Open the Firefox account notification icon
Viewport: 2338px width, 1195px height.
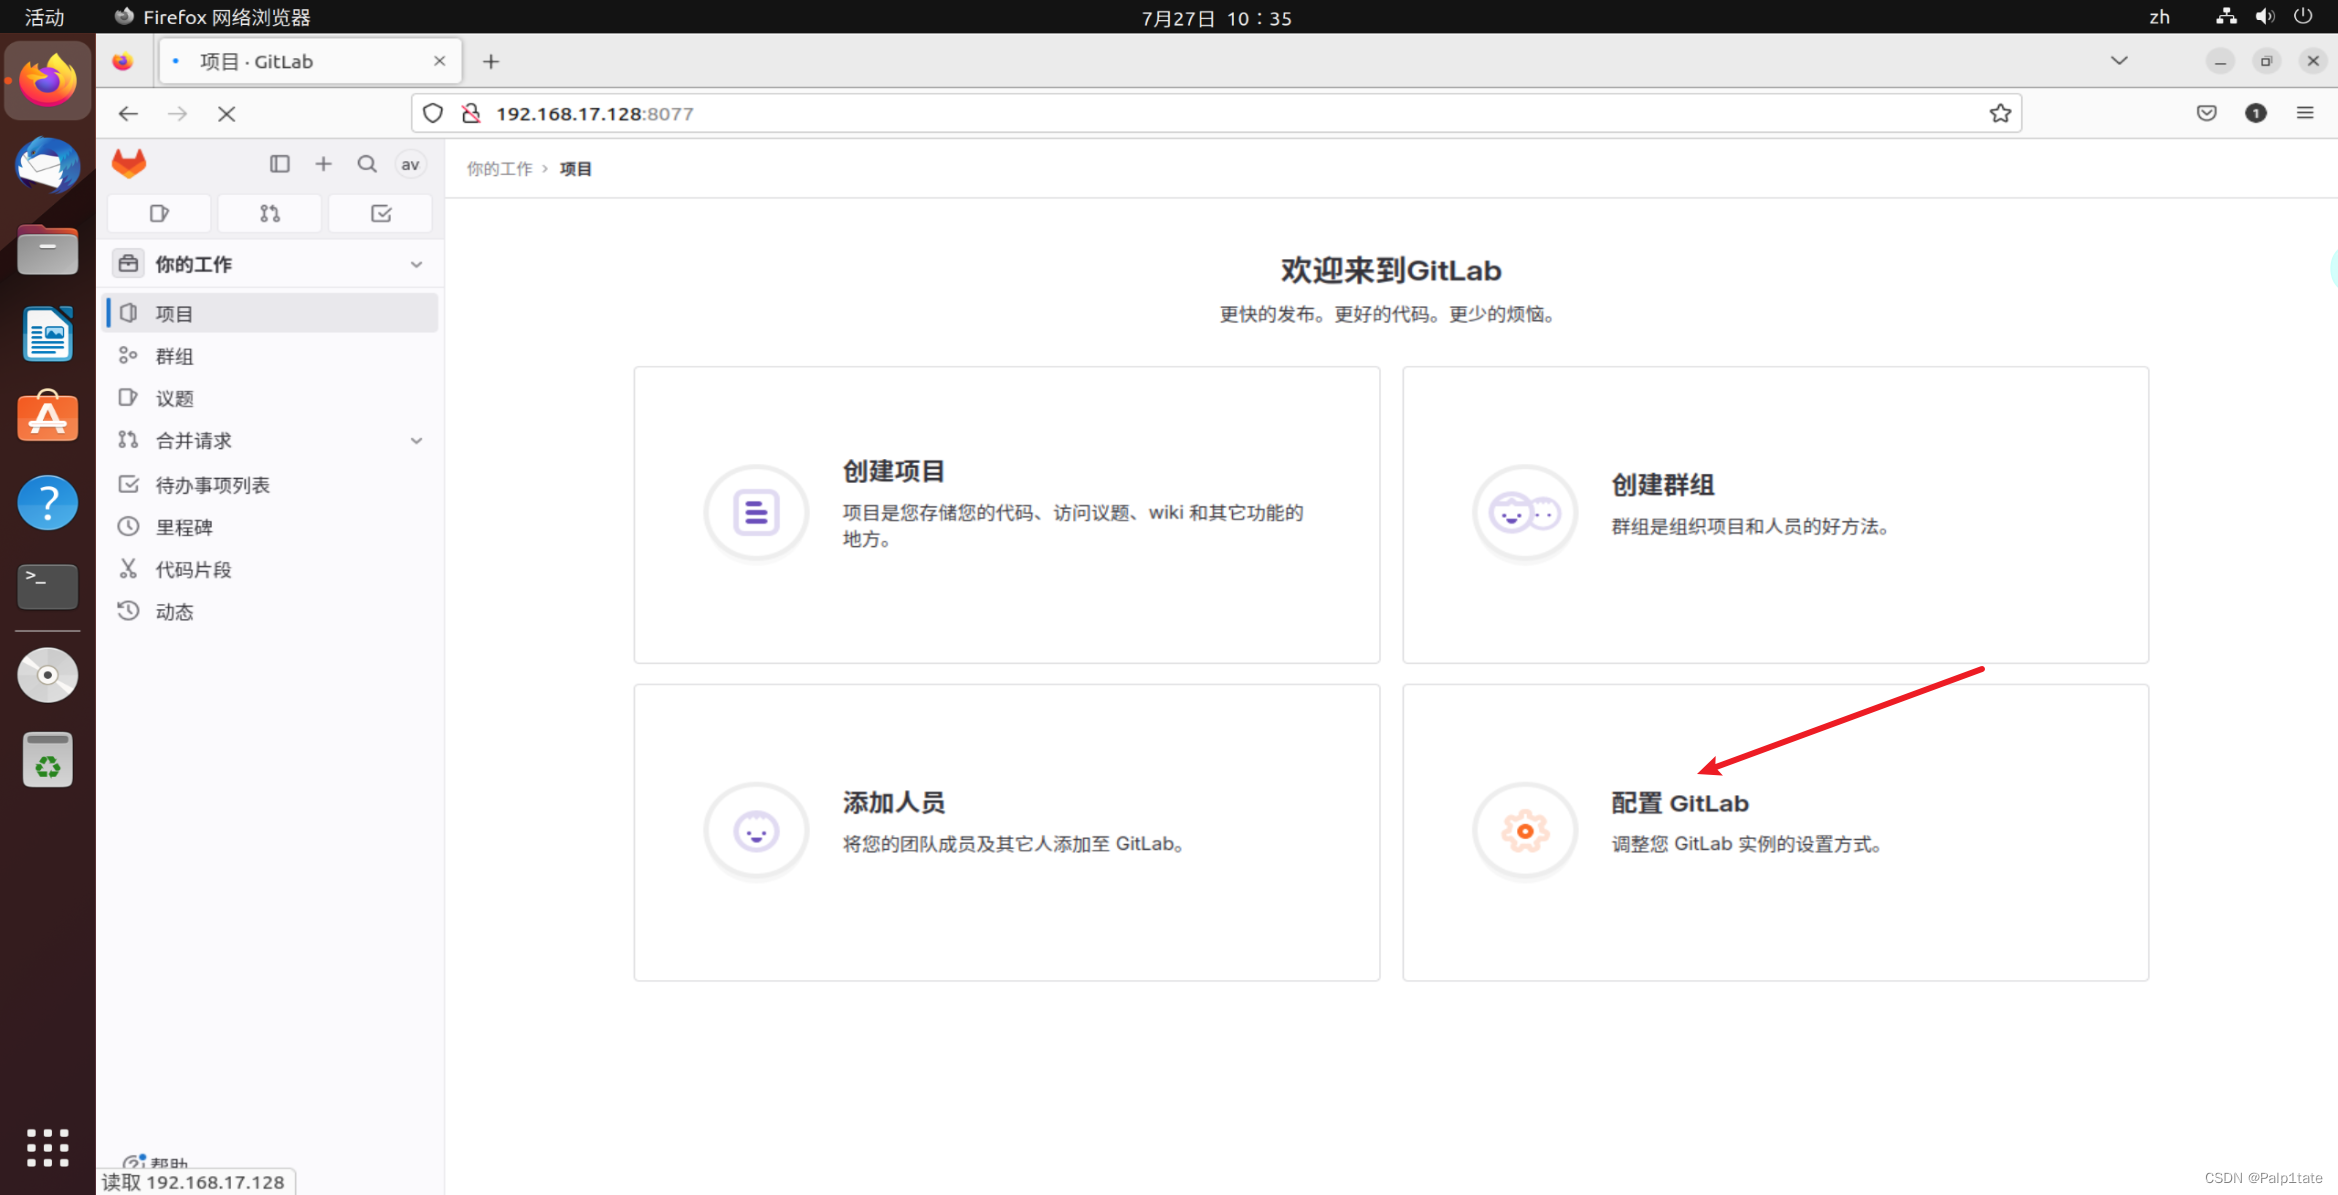coord(2256,114)
